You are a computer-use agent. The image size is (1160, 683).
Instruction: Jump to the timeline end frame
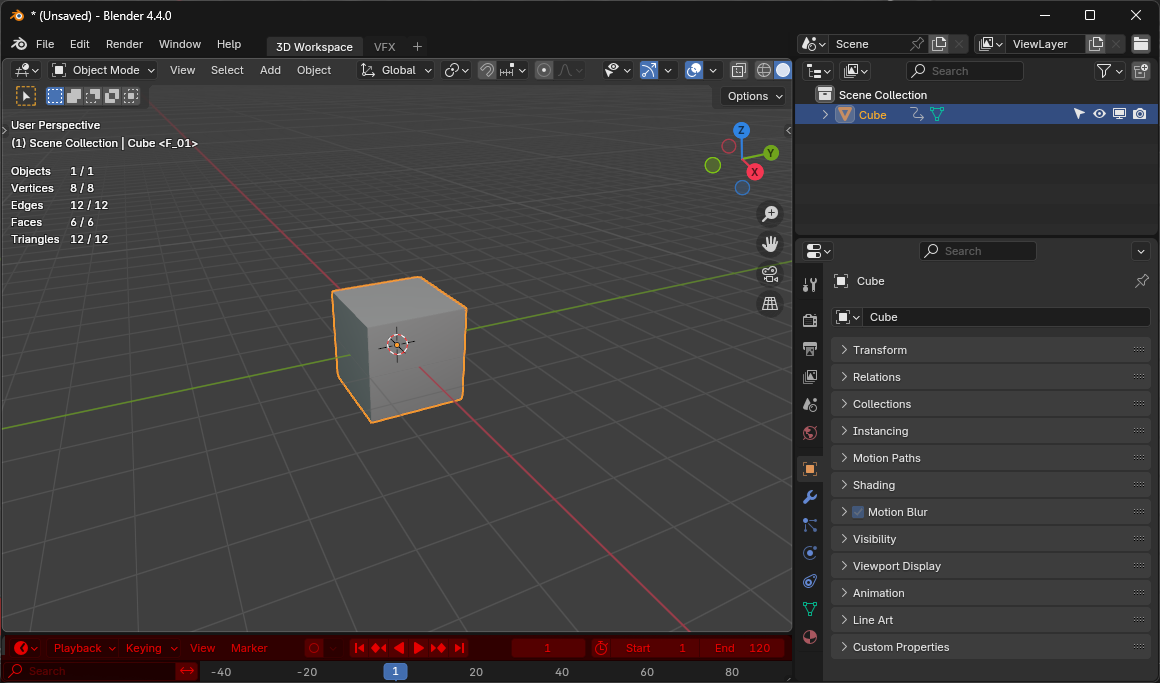pos(459,648)
